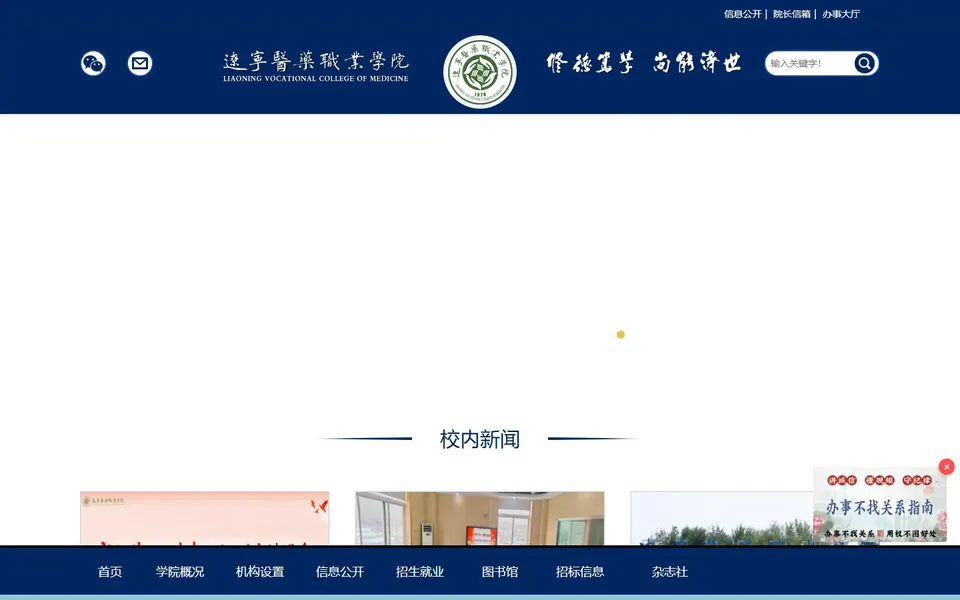Open the 办事大厅 link
This screenshot has height=600, width=960.
[x=841, y=14]
